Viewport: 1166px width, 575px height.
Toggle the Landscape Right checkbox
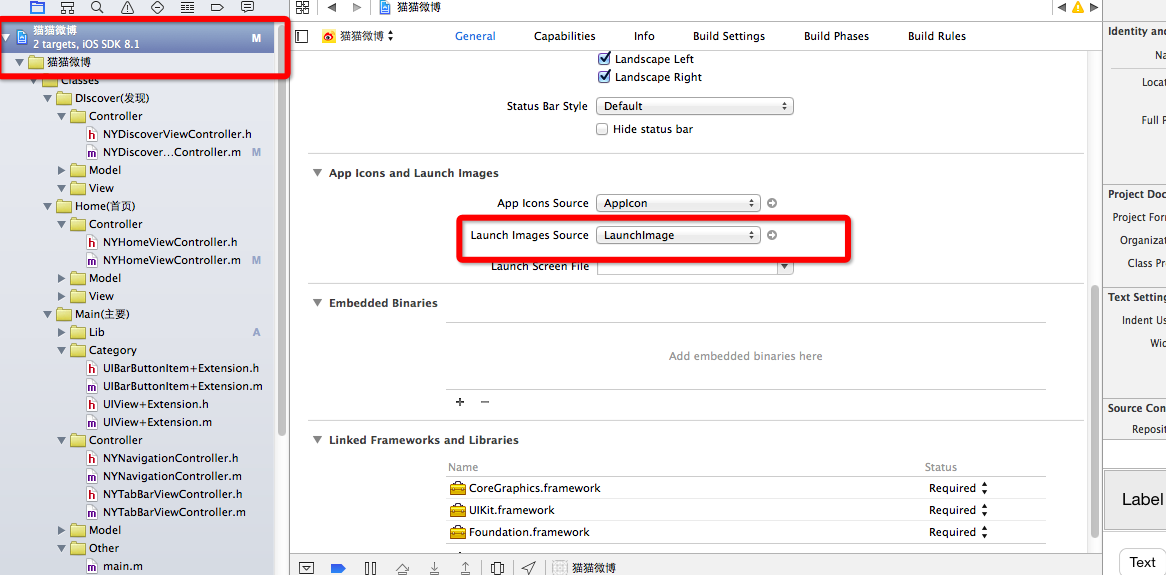tap(604, 77)
